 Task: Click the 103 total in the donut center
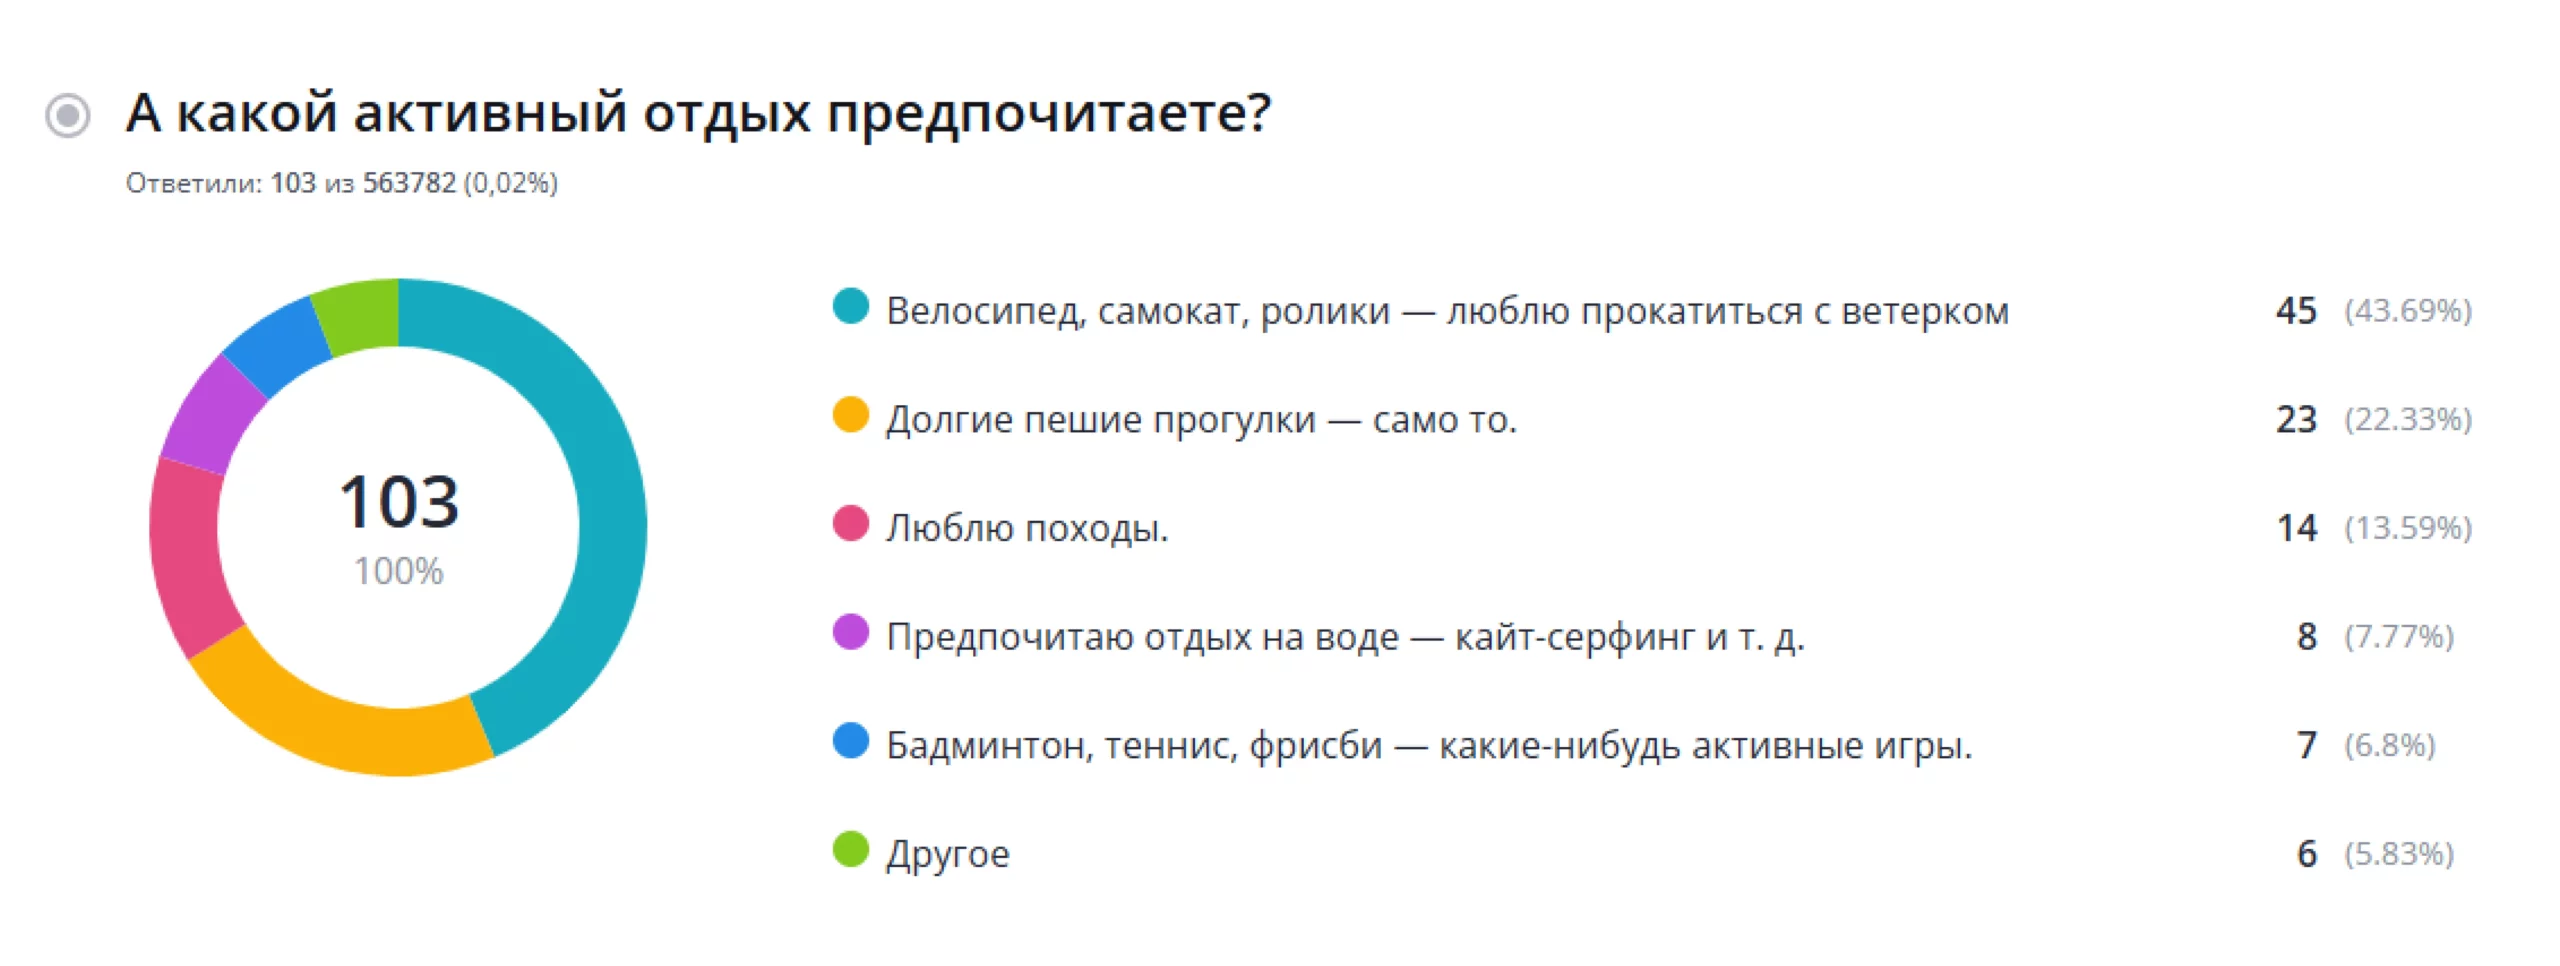[399, 501]
